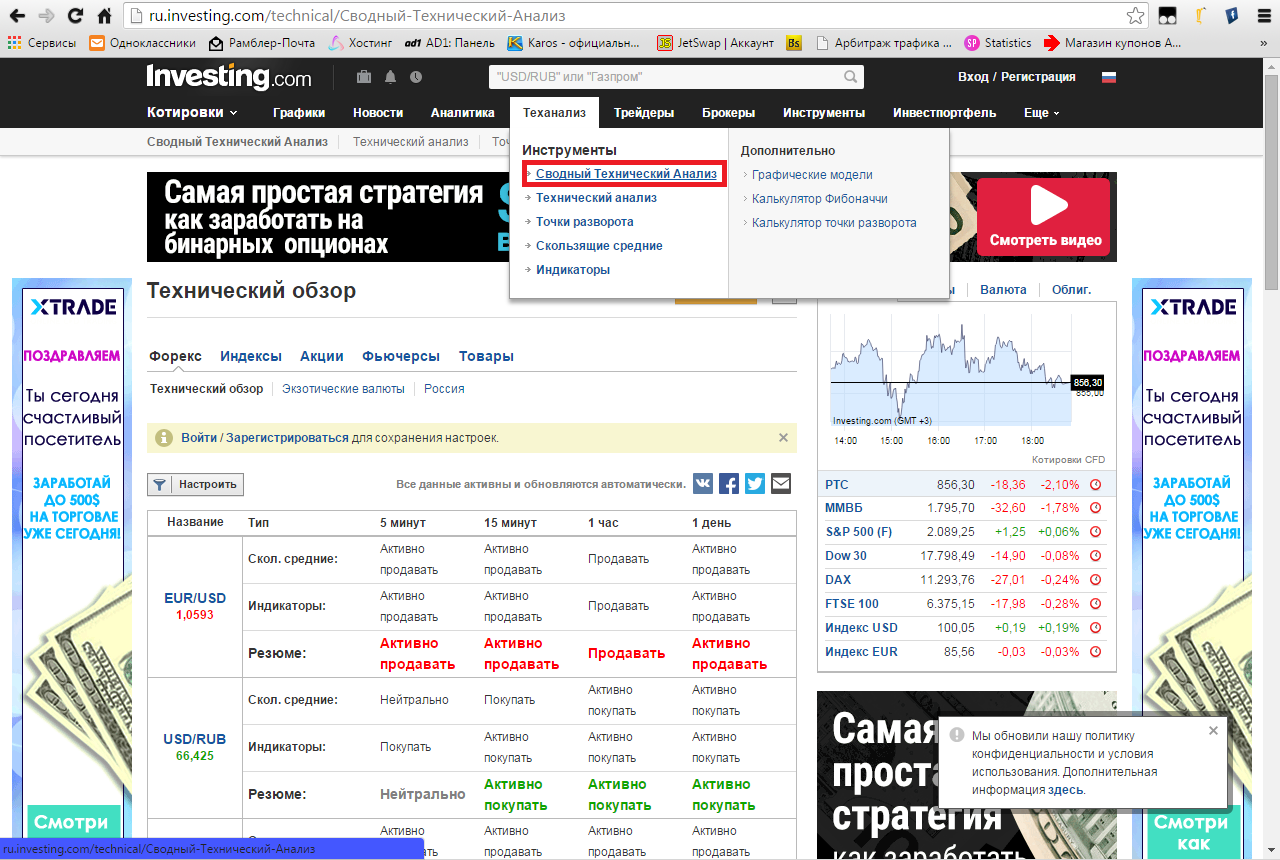Expand the Еще dropdown
Screen dimensions: 1280x860
click(x=1041, y=113)
